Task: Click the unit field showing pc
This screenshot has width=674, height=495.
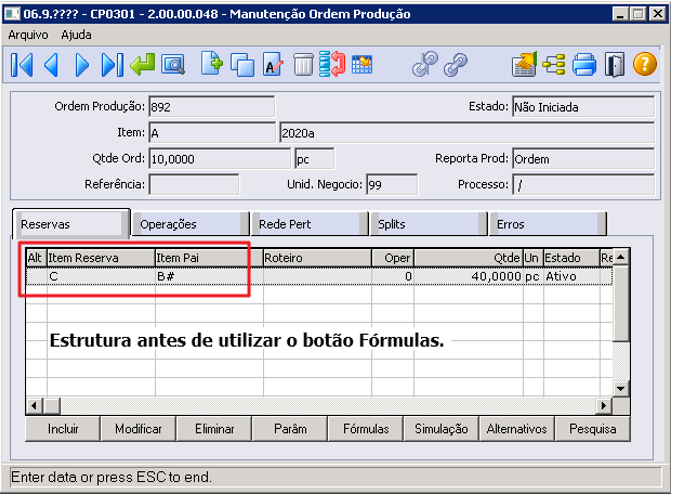Action: 314,159
